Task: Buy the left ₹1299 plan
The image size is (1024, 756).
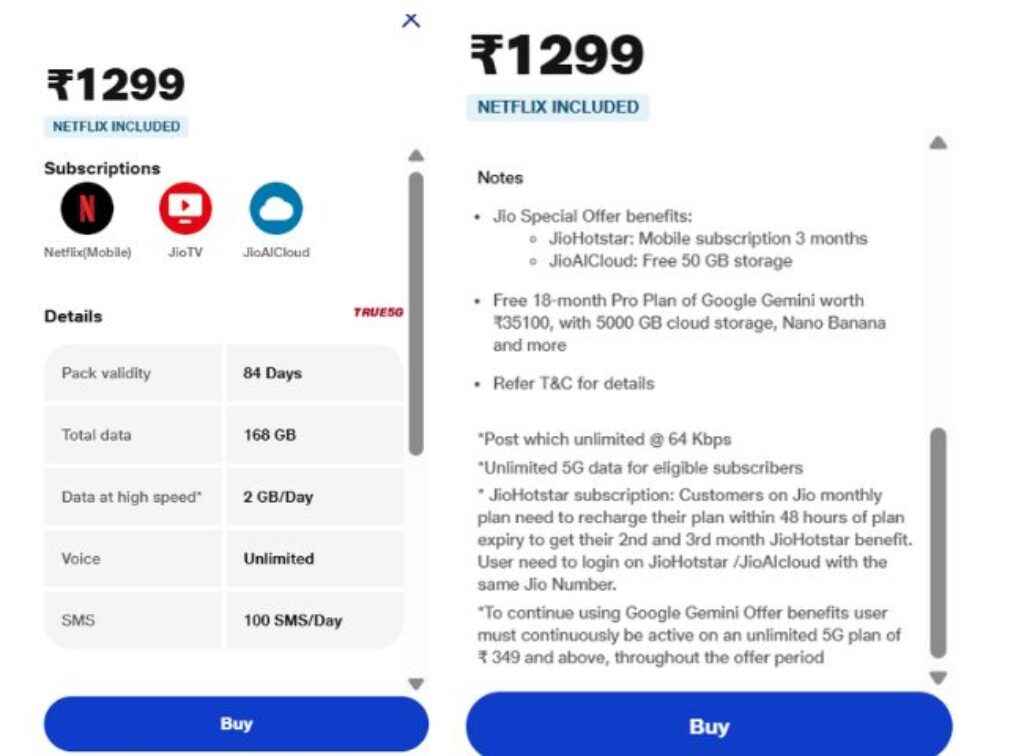Action: pos(236,723)
